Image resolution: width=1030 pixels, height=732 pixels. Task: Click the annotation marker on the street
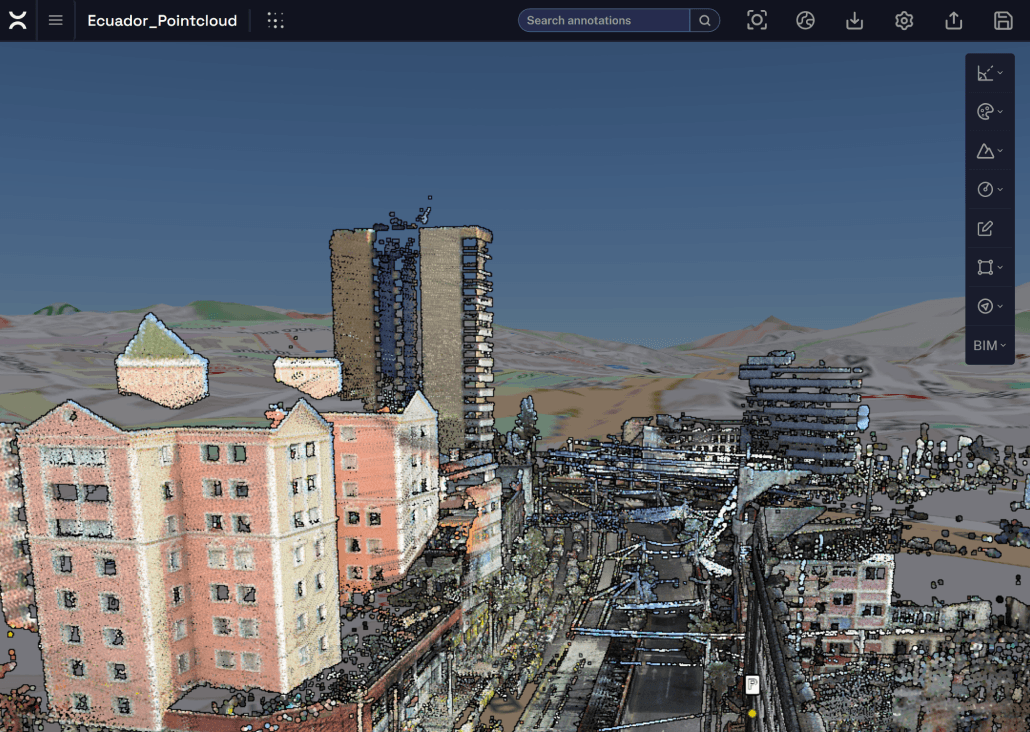(x=752, y=686)
